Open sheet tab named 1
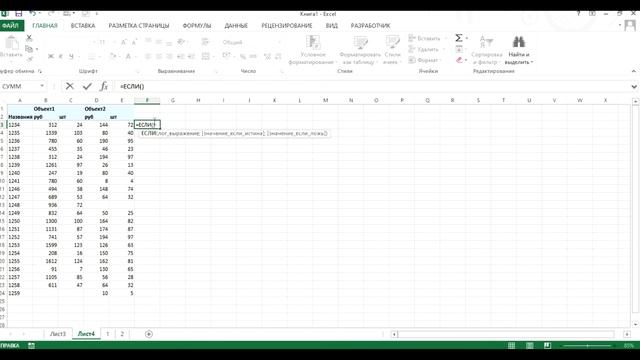 click(x=108, y=334)
